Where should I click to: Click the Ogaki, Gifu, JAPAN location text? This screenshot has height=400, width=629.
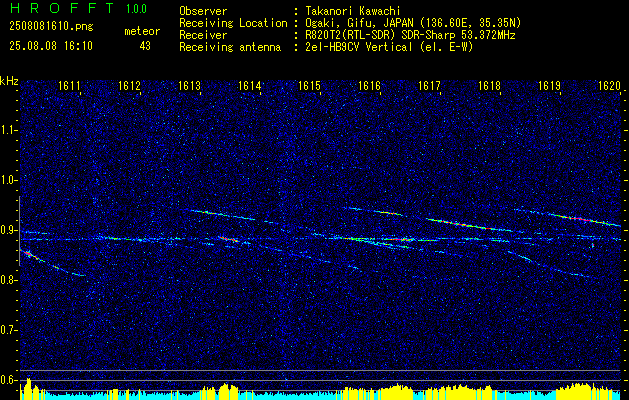412,23
